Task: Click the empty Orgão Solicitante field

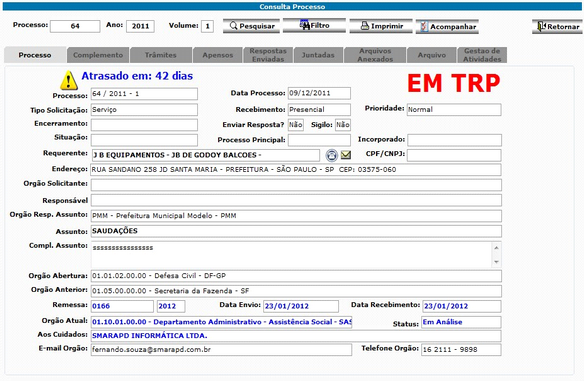Action: coord(296,185)
